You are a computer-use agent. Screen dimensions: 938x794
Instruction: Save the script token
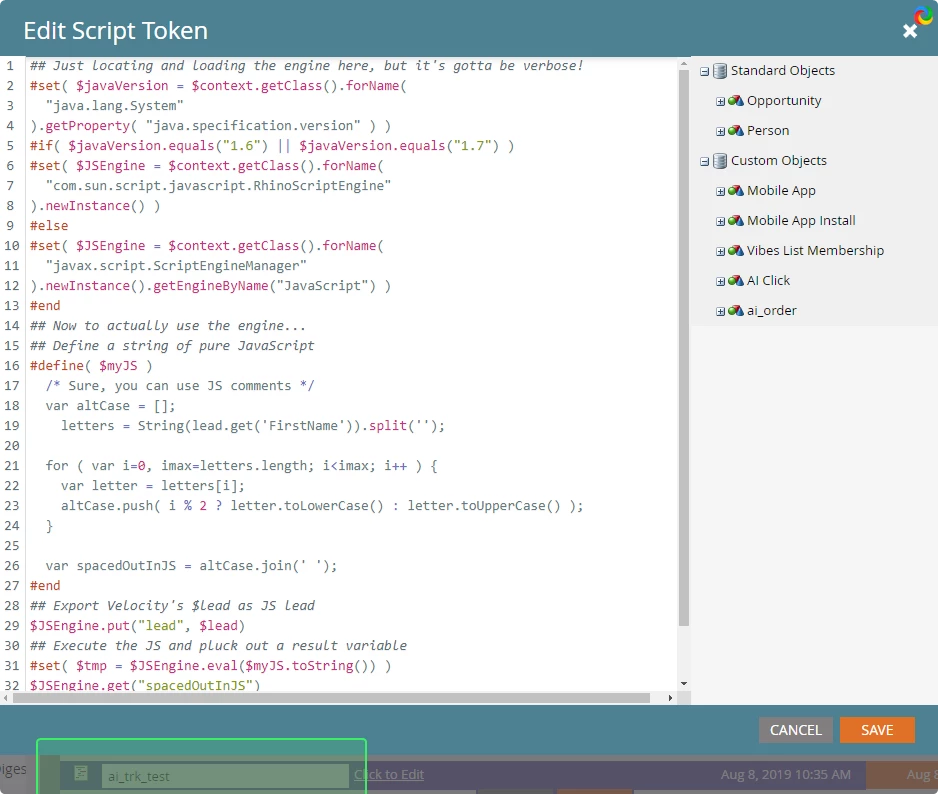click(x=877, y=730)
